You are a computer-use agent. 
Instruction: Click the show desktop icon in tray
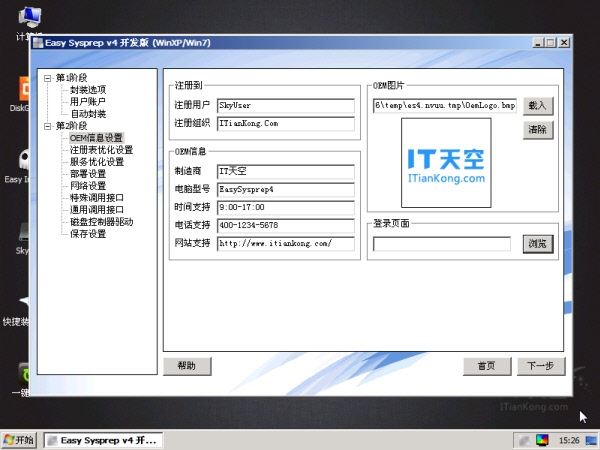click(591, 440)
